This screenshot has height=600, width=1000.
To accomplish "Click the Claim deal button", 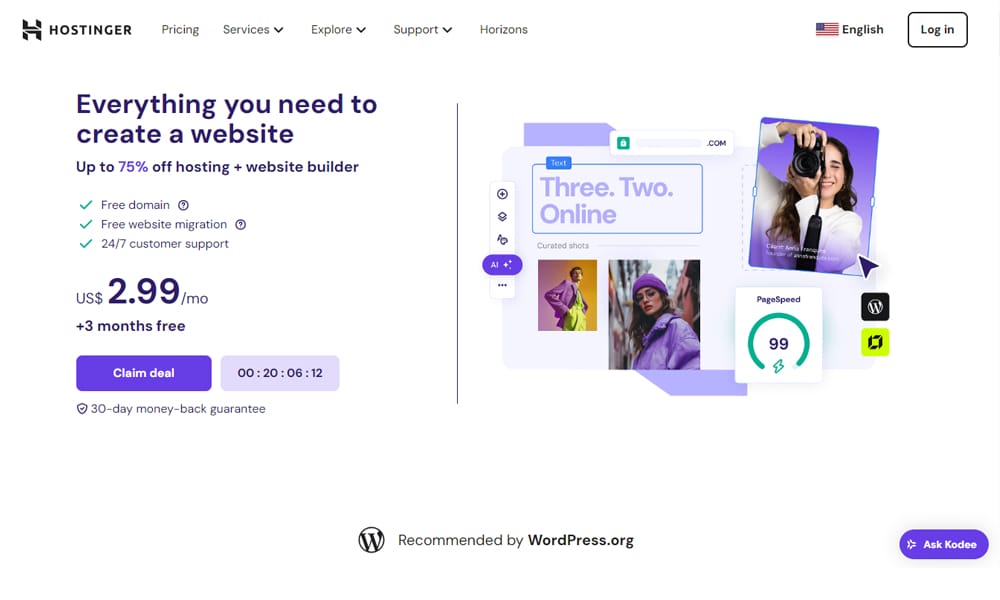I will pos(143,373).
